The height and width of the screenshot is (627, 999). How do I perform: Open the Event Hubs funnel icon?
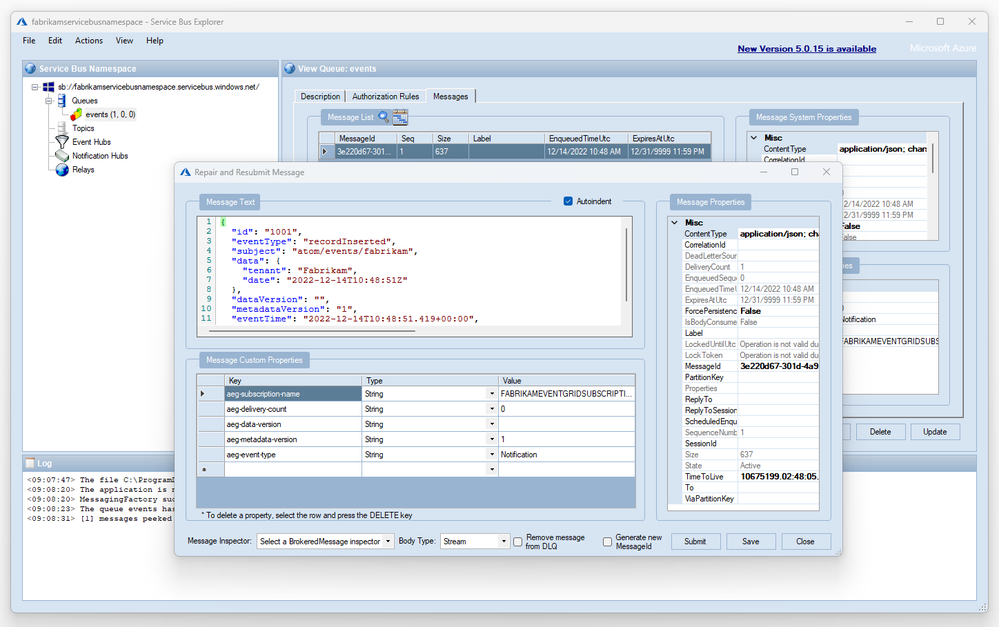[x=62, y=142]
